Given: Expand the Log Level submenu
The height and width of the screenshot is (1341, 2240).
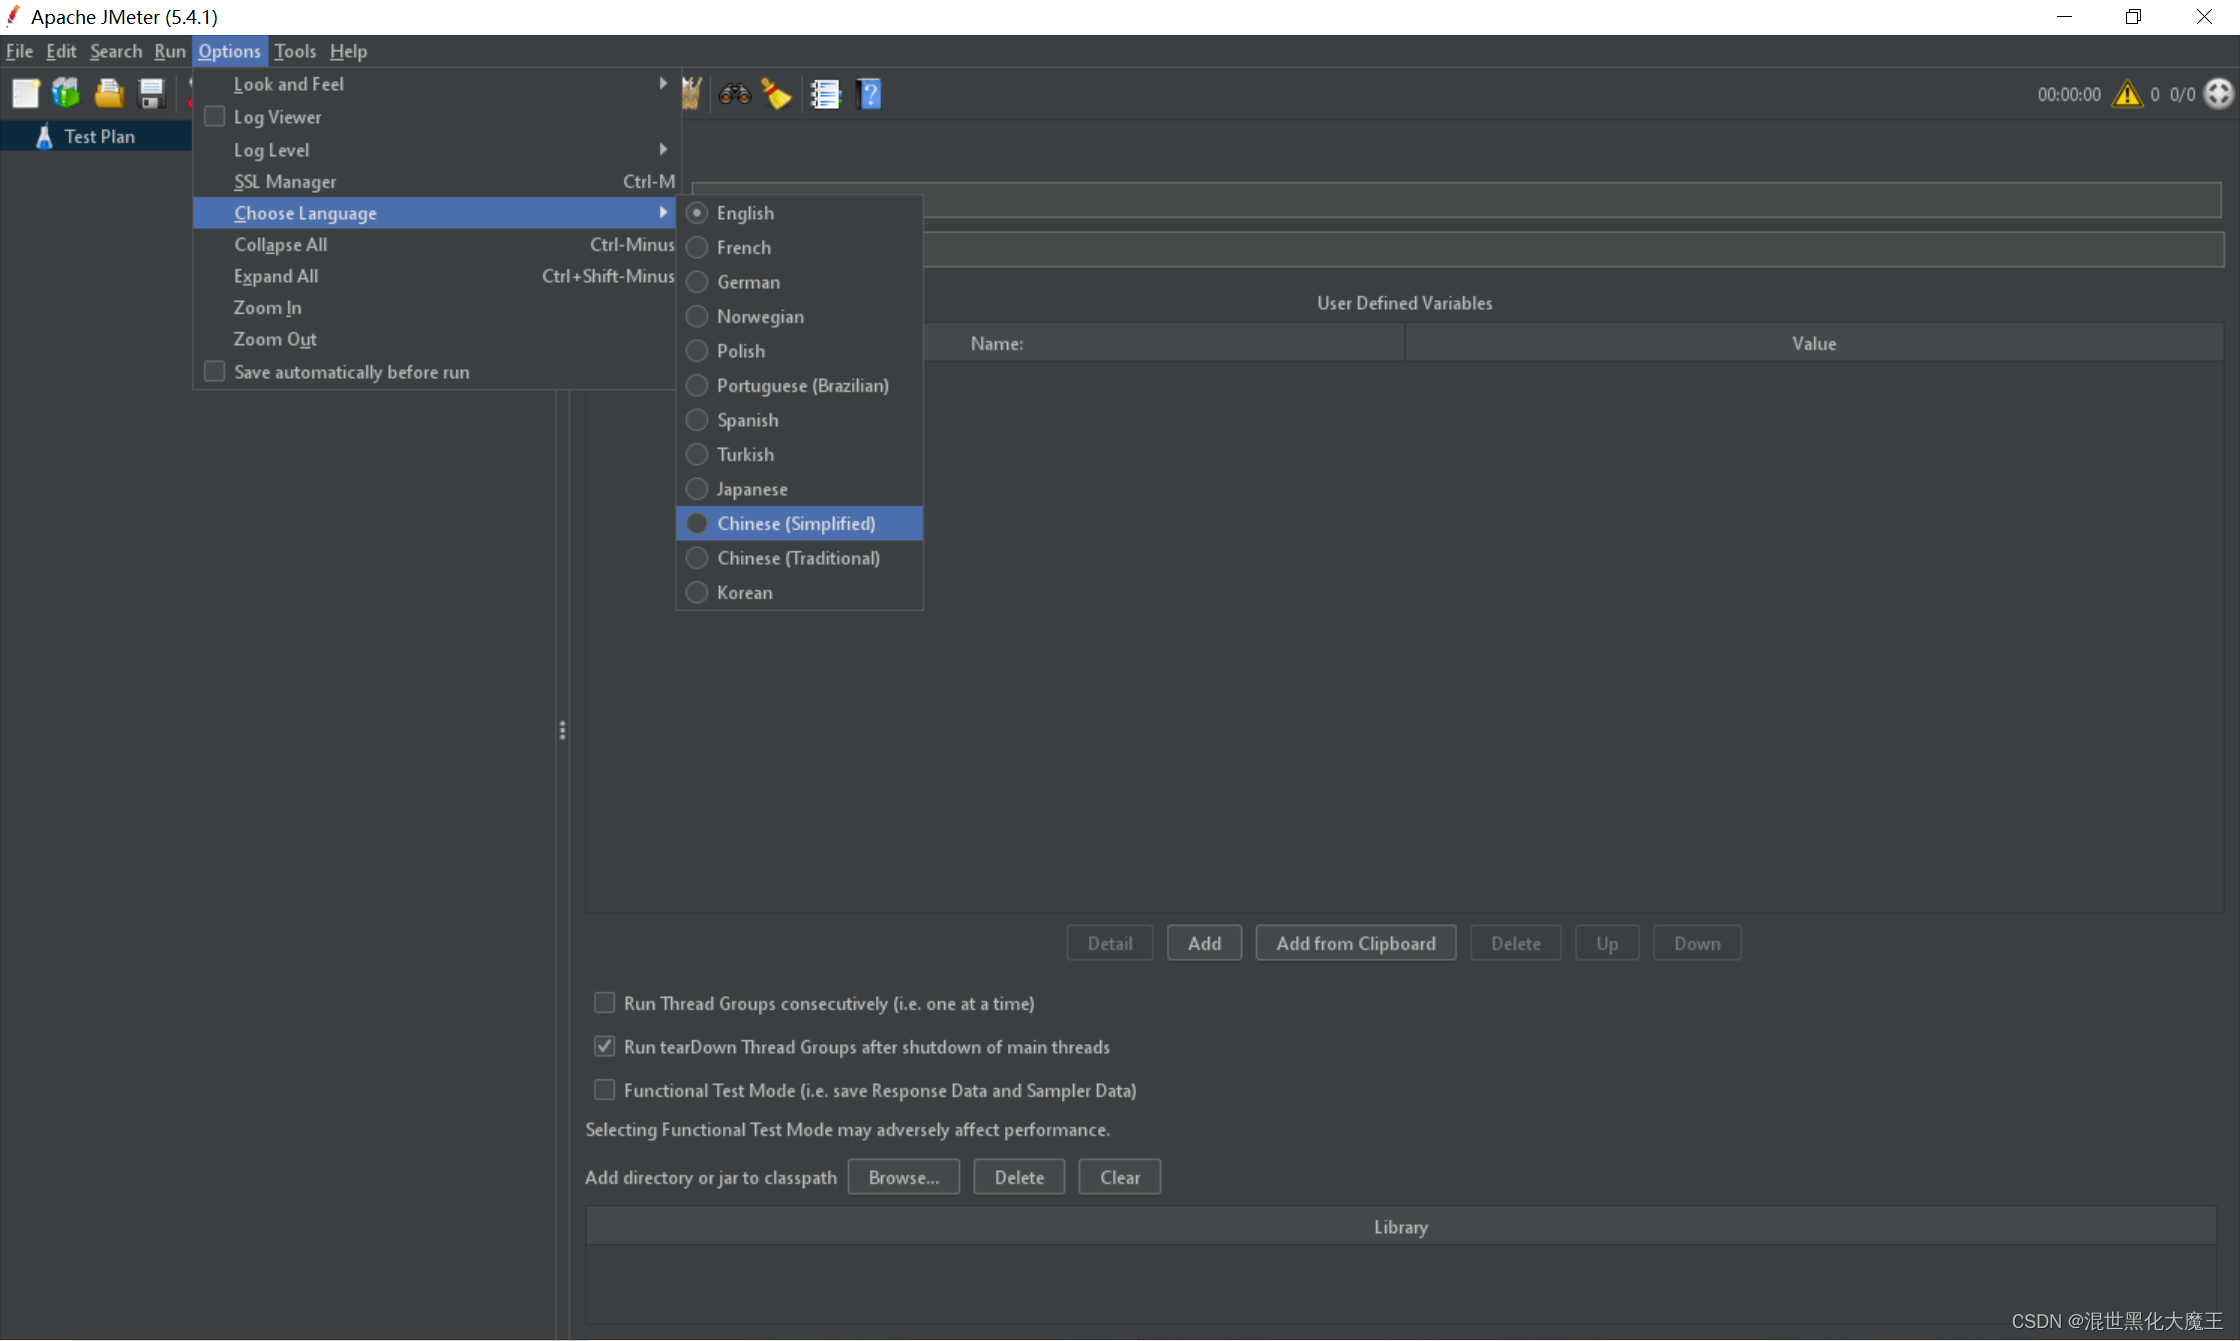Looking at the screenshot, I should click(435, 149).
